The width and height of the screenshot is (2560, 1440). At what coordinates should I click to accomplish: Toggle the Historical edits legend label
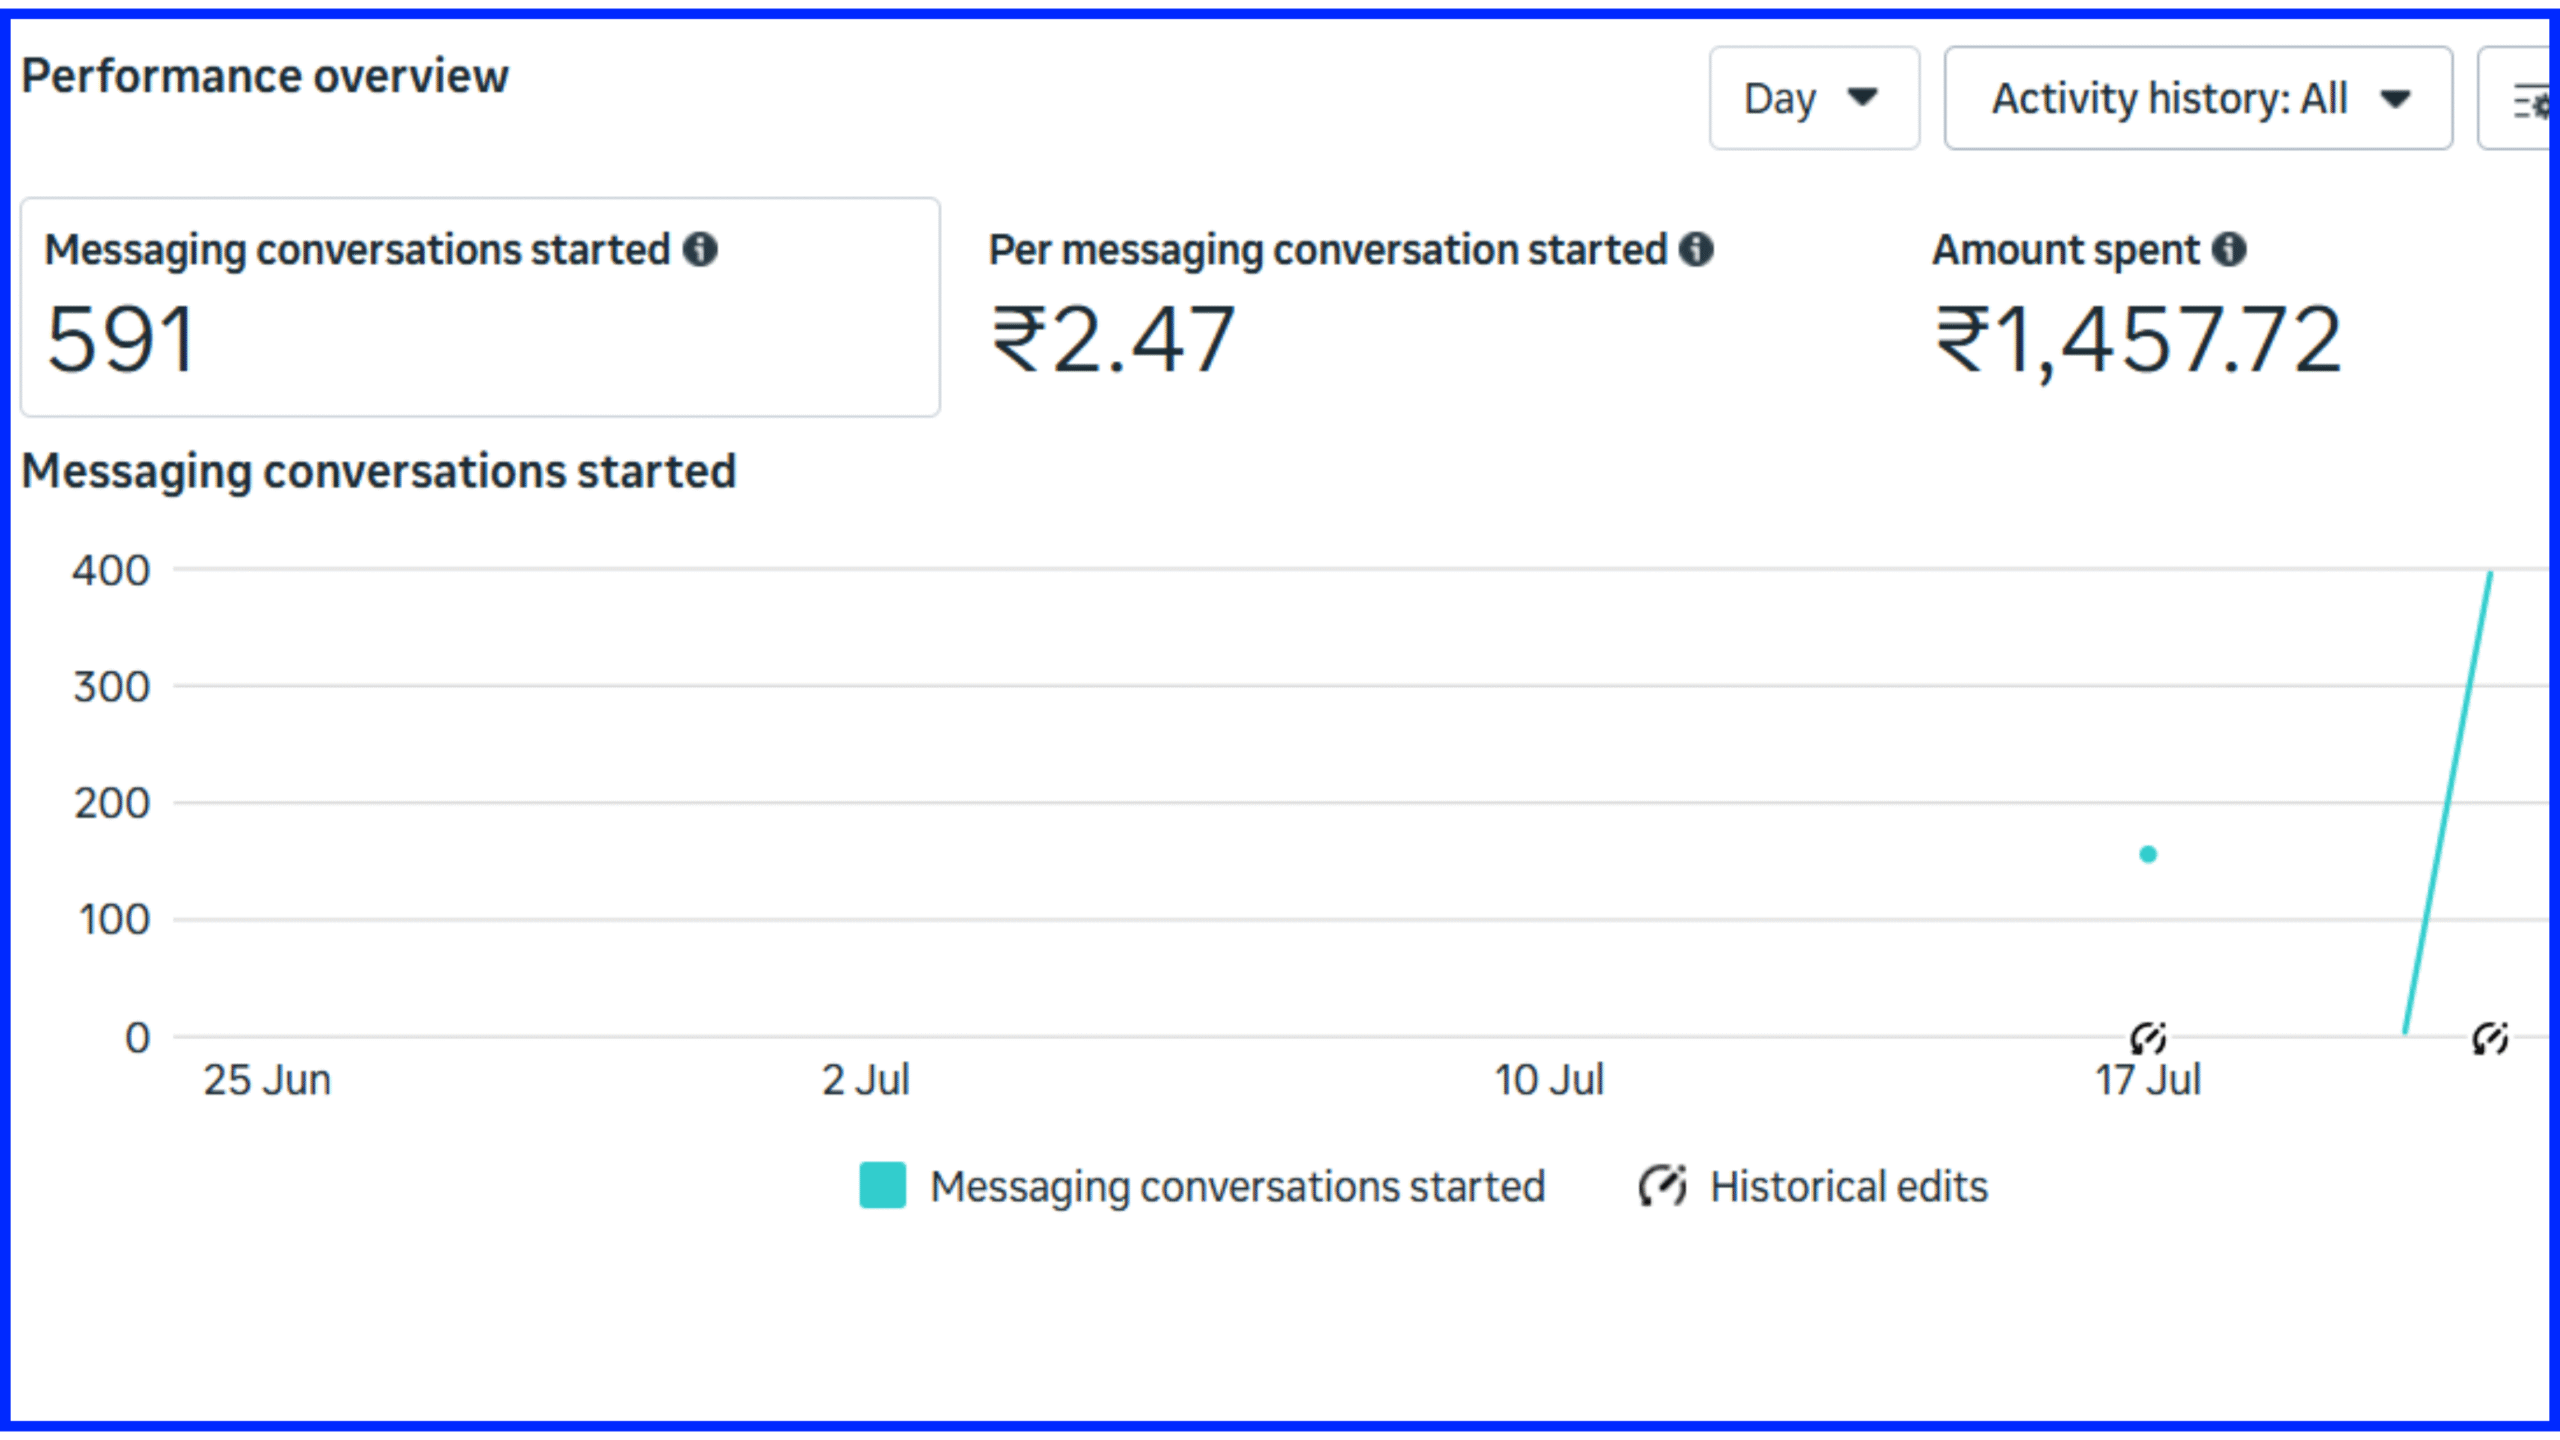tap(1849, 1187)
